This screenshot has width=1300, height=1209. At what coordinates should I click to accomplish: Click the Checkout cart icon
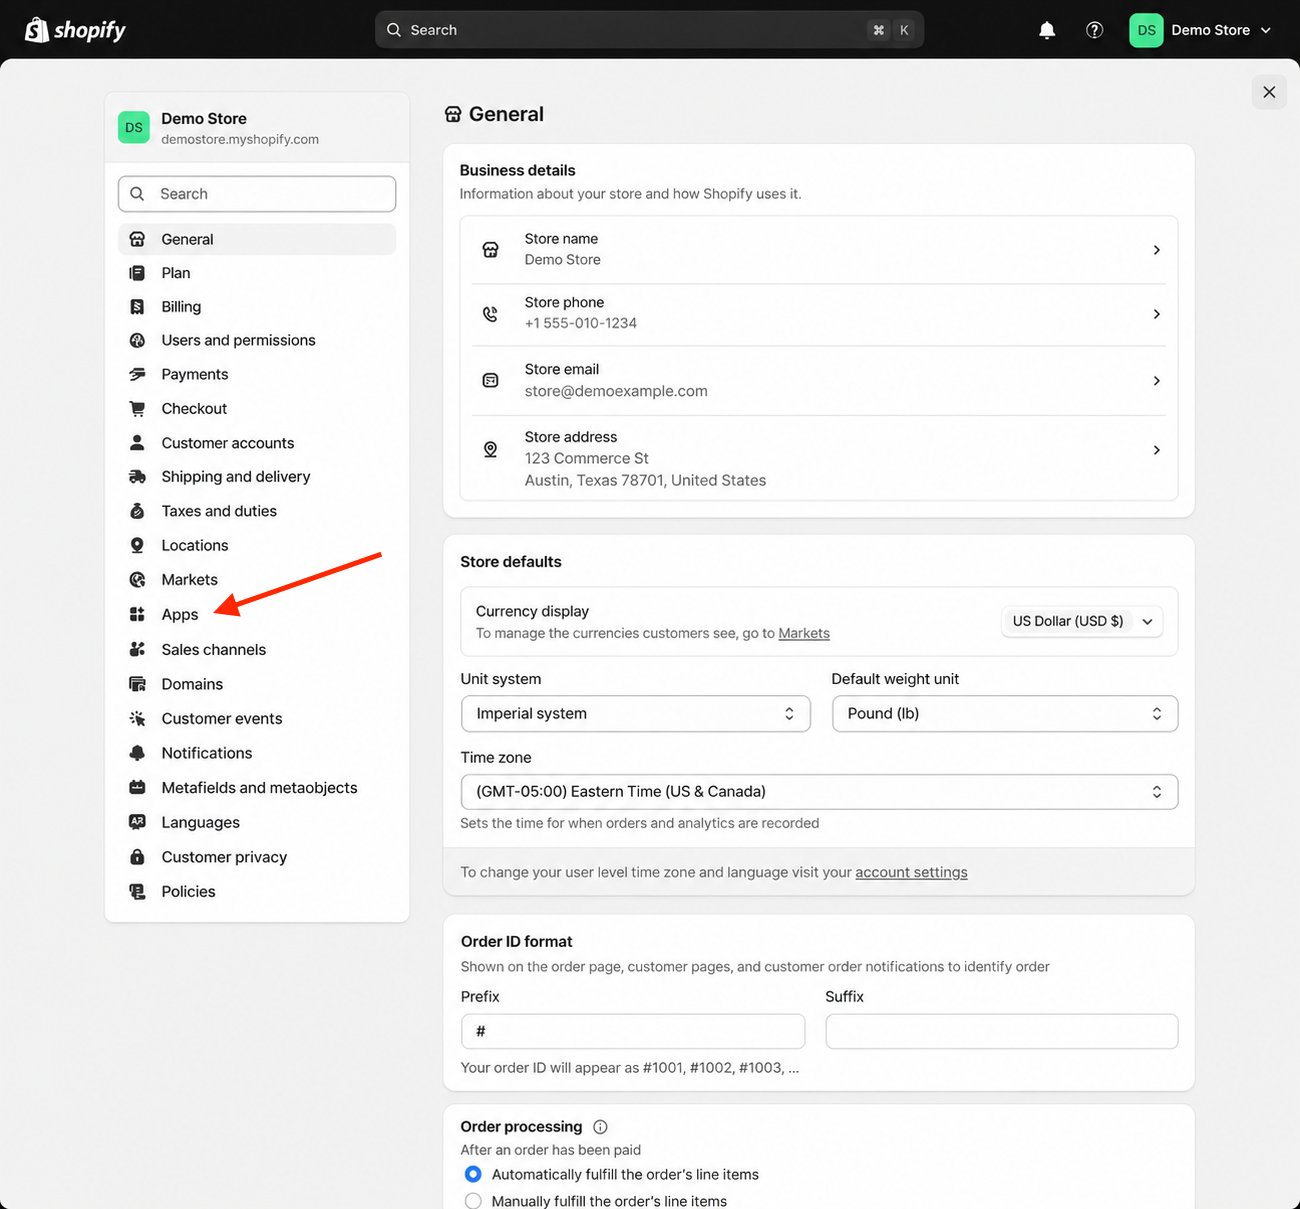(137, 408)
